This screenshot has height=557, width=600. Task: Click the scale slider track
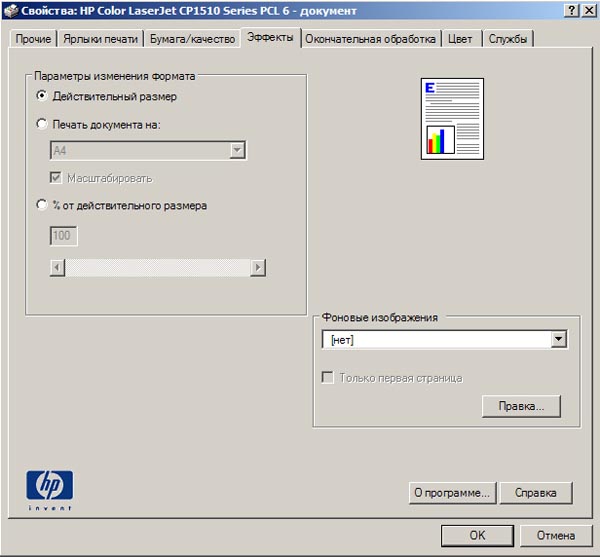(158, 267)
